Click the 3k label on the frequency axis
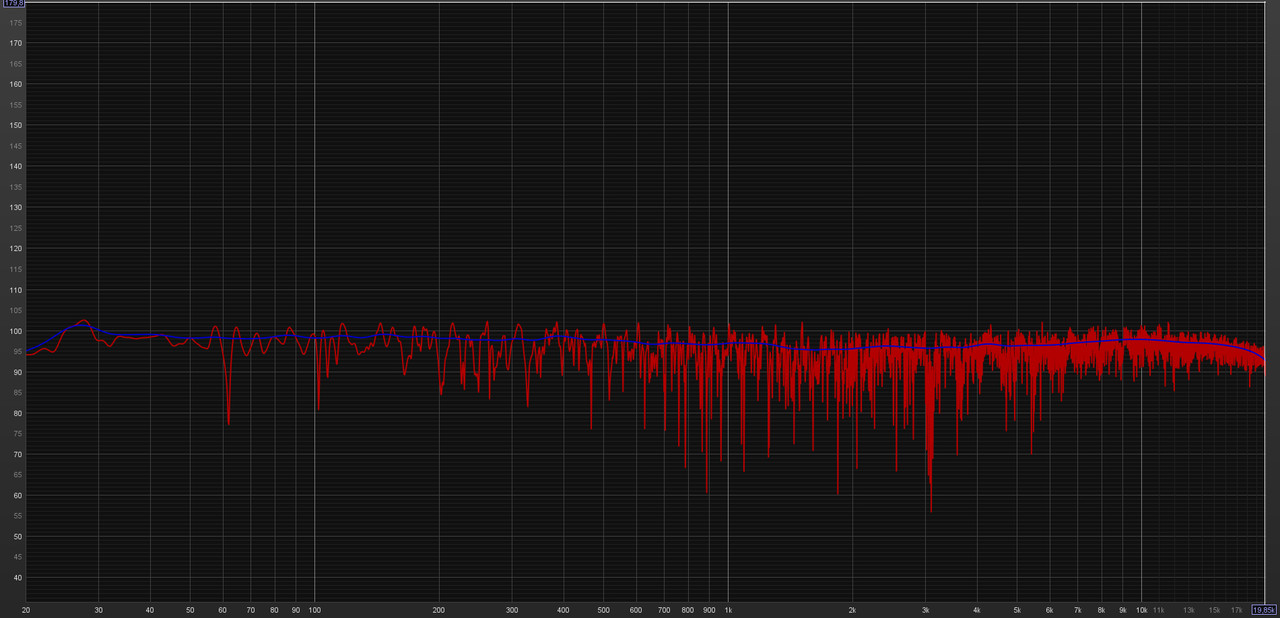1280x618 pixels. click(x=925, y=609)
